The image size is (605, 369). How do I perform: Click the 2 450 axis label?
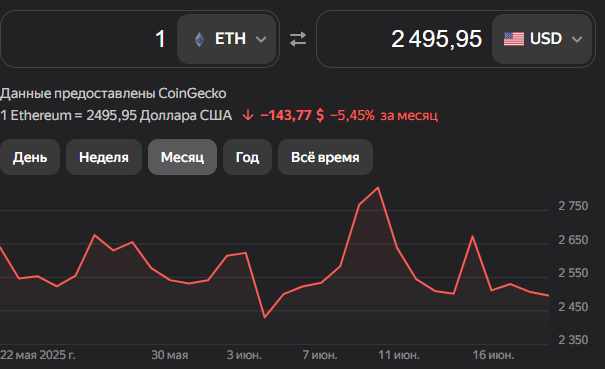(573, 307)
